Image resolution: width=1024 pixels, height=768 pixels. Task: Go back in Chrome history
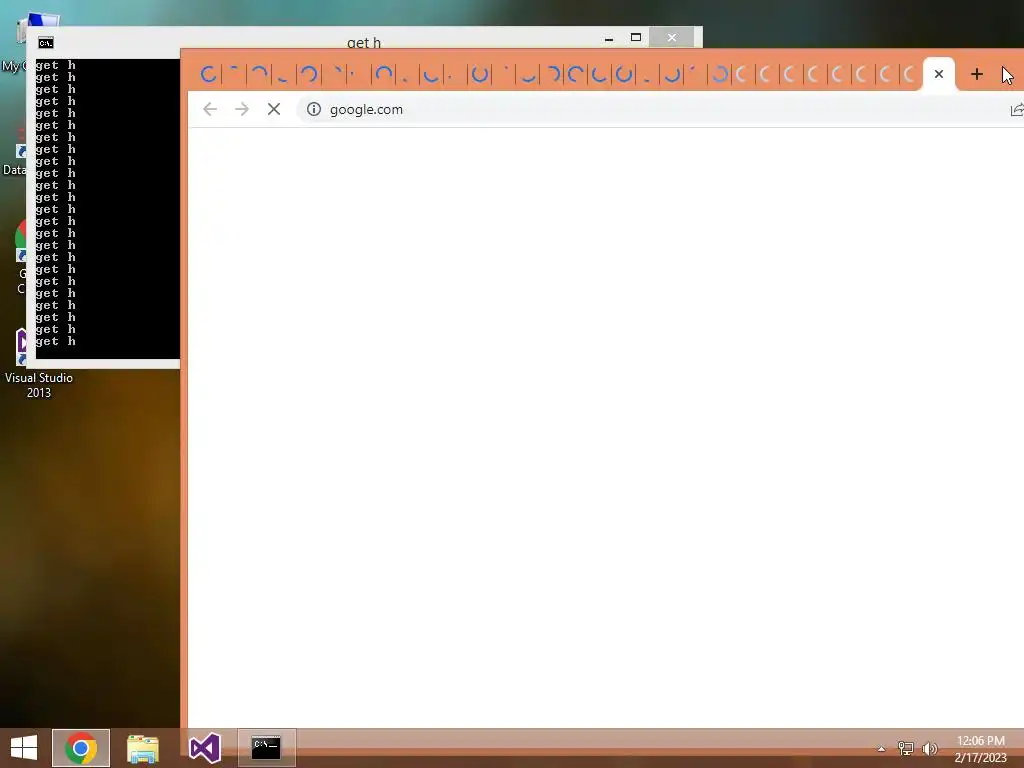coord(210,109)
